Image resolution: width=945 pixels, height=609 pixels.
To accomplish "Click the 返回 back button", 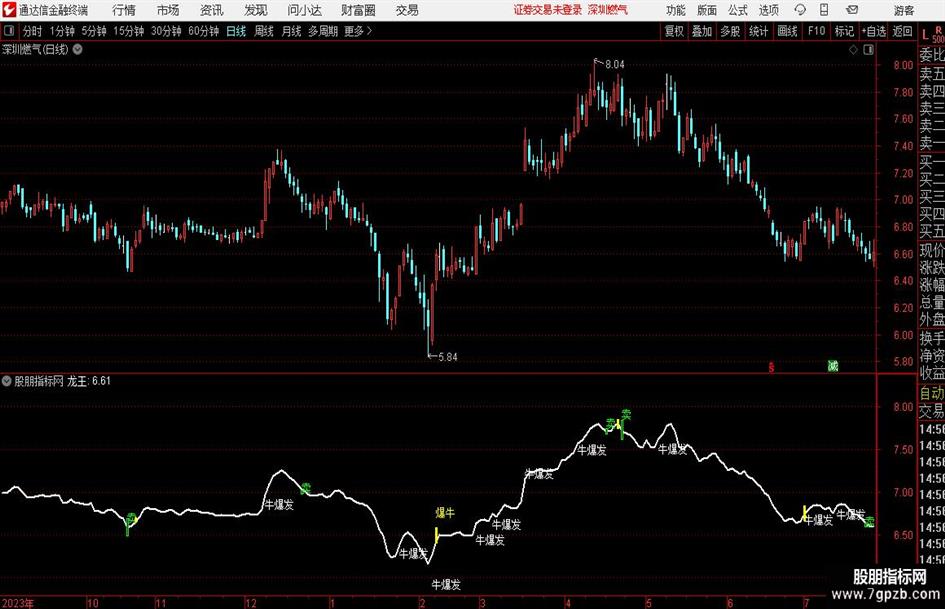I will click(902, 31).
